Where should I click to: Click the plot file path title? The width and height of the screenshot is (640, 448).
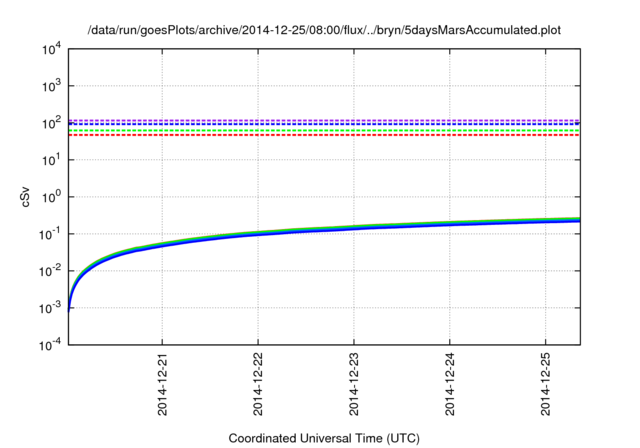324,30
